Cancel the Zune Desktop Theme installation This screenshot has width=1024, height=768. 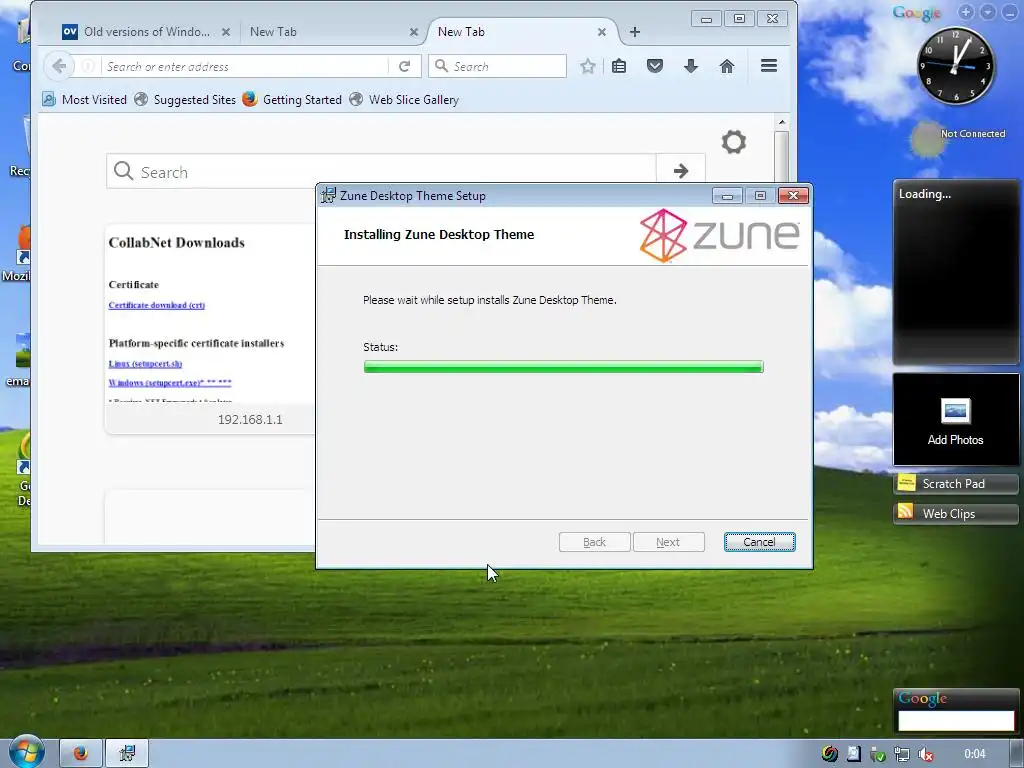click(759, 542)
